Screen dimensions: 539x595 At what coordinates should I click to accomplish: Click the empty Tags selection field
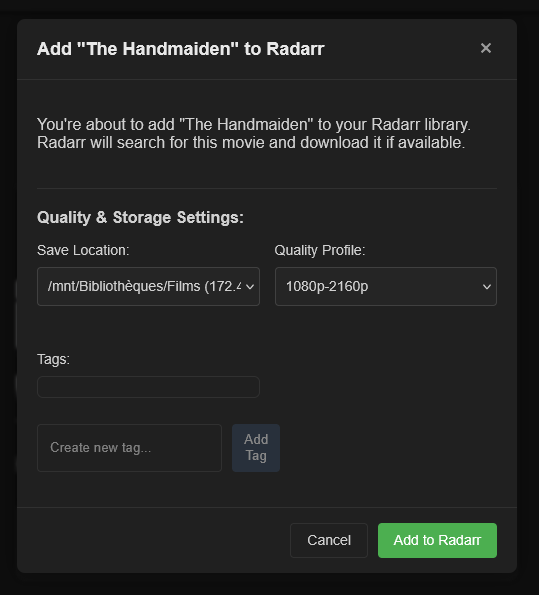click(148, 387)
